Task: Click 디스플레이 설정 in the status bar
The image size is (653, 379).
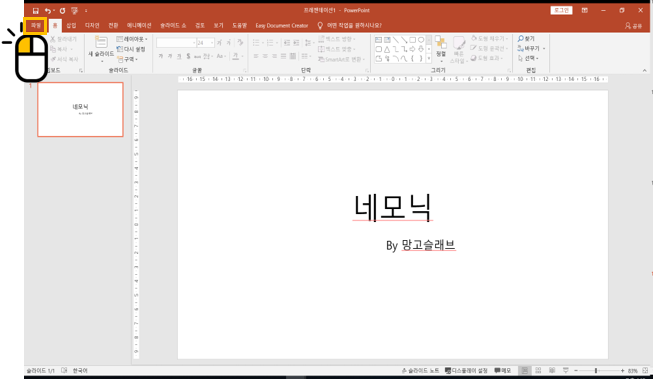Action: tap(466, 370)
